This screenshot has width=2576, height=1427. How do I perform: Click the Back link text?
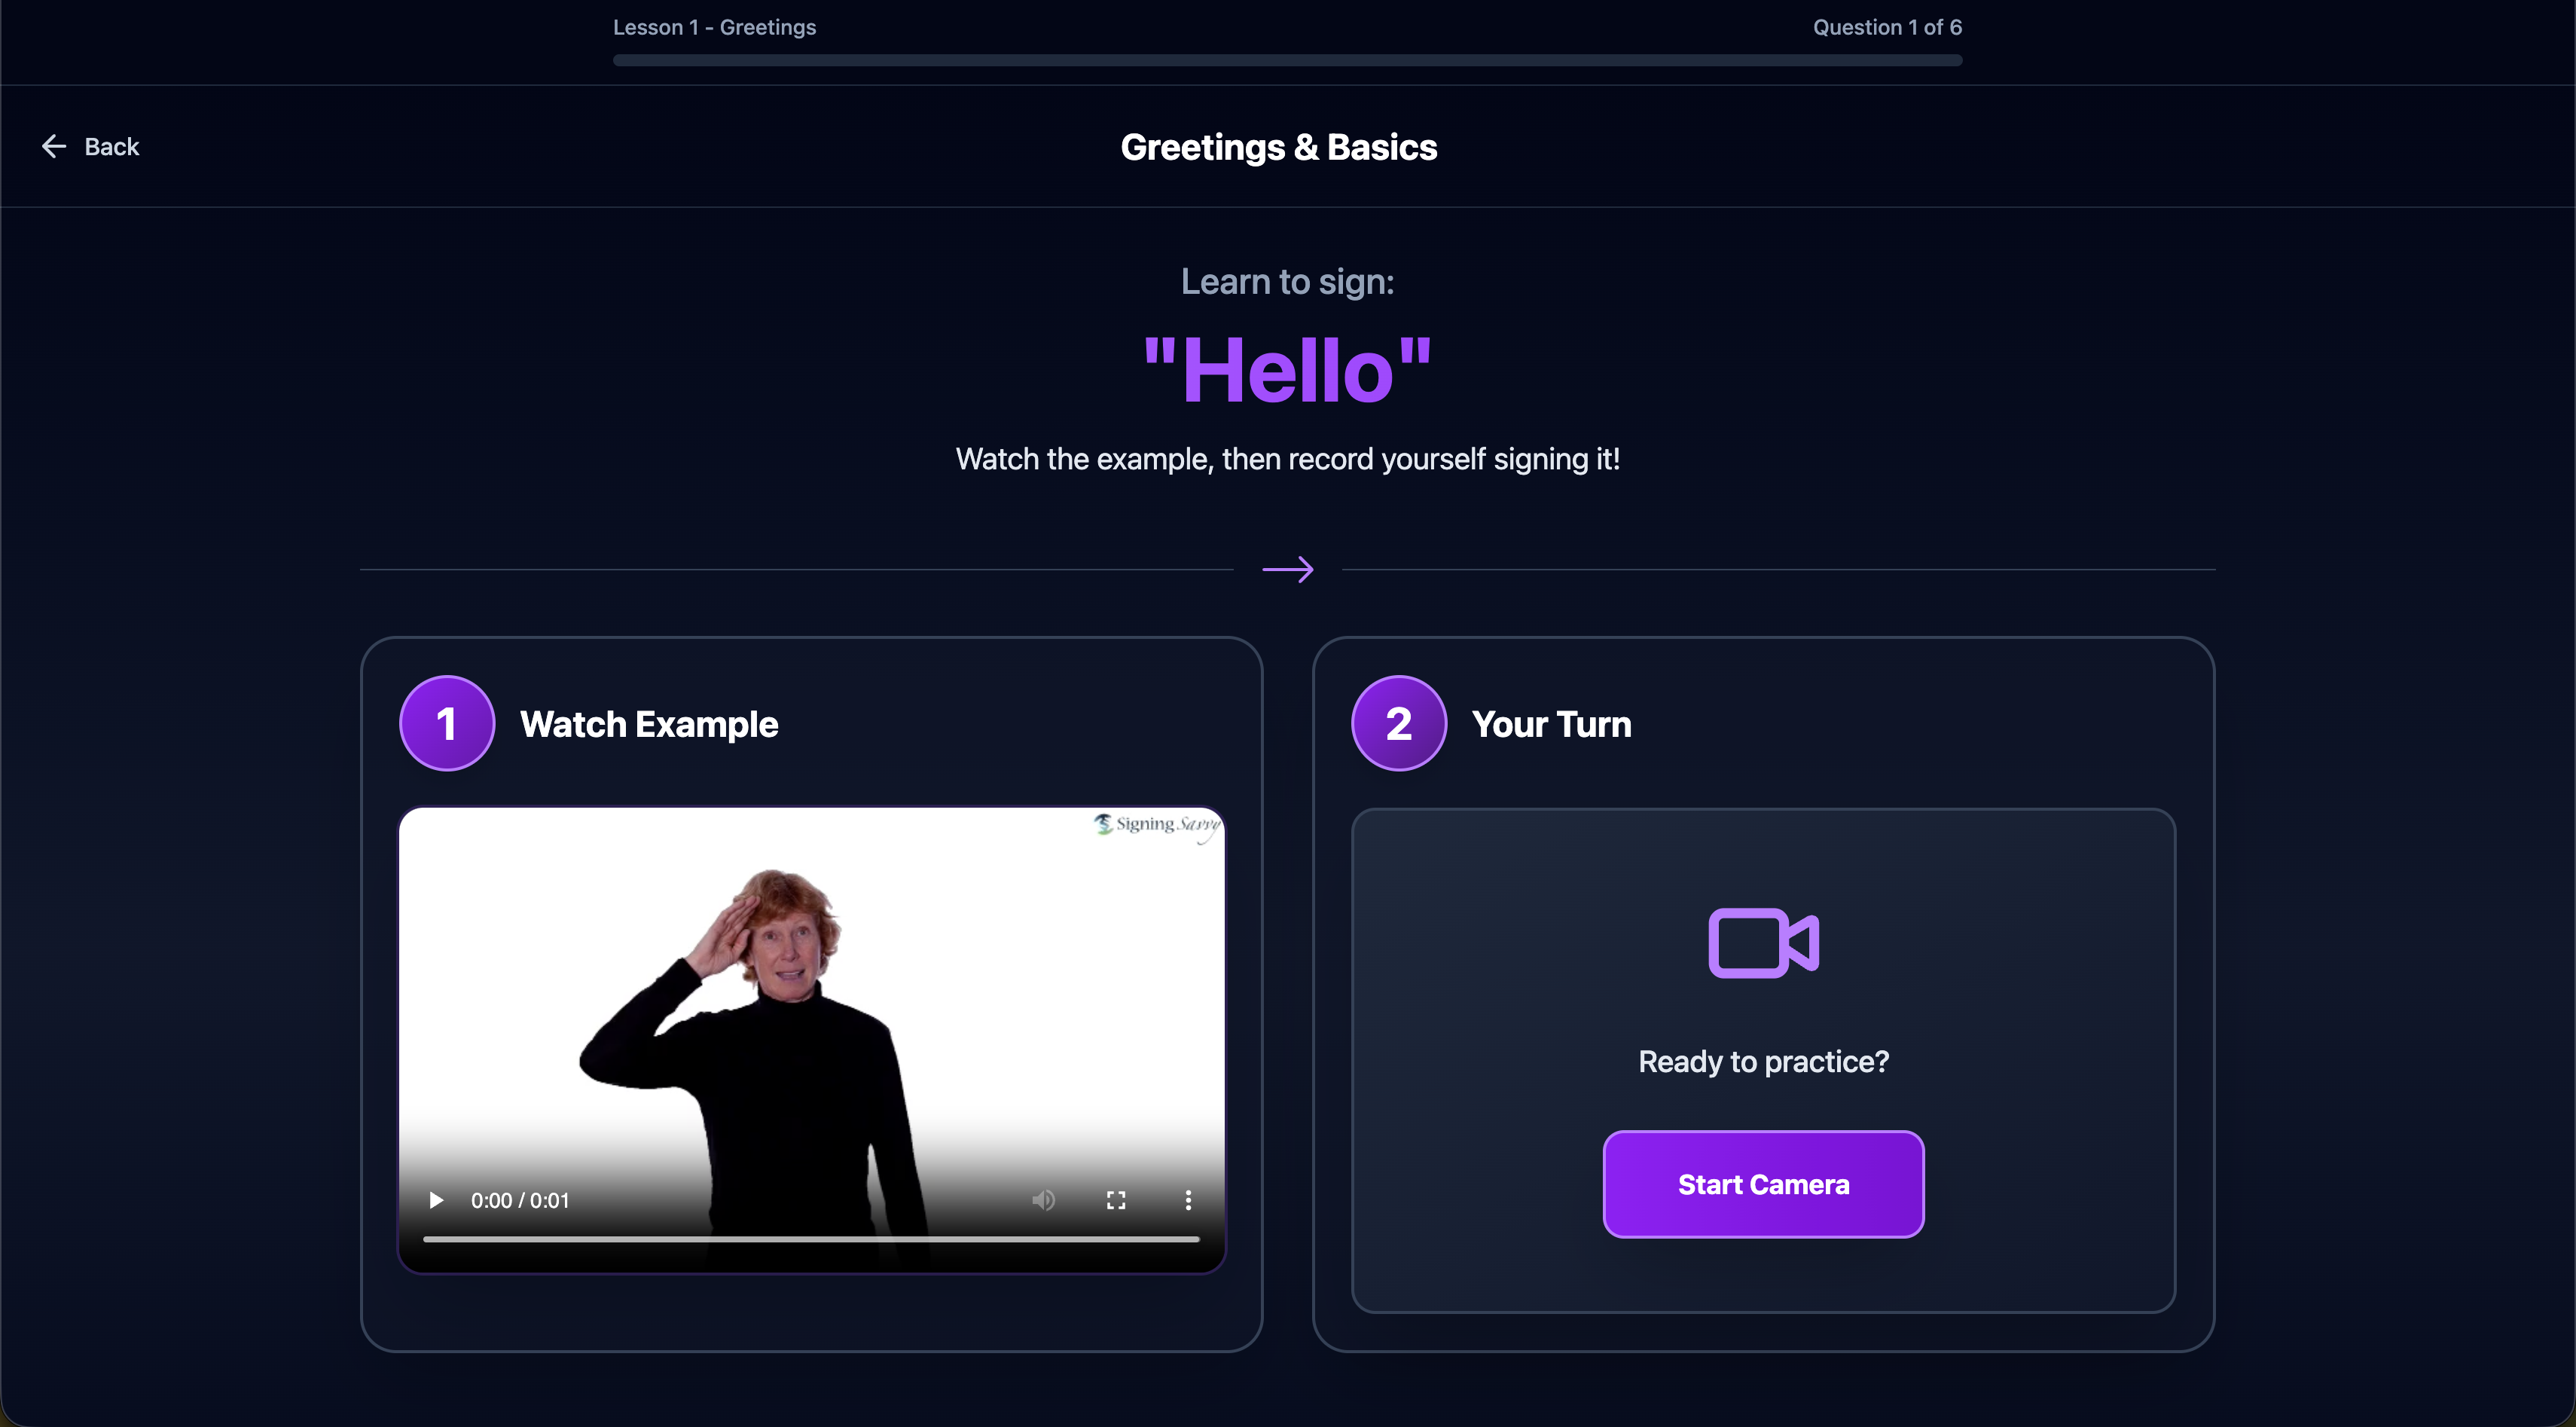click(111, 147)
